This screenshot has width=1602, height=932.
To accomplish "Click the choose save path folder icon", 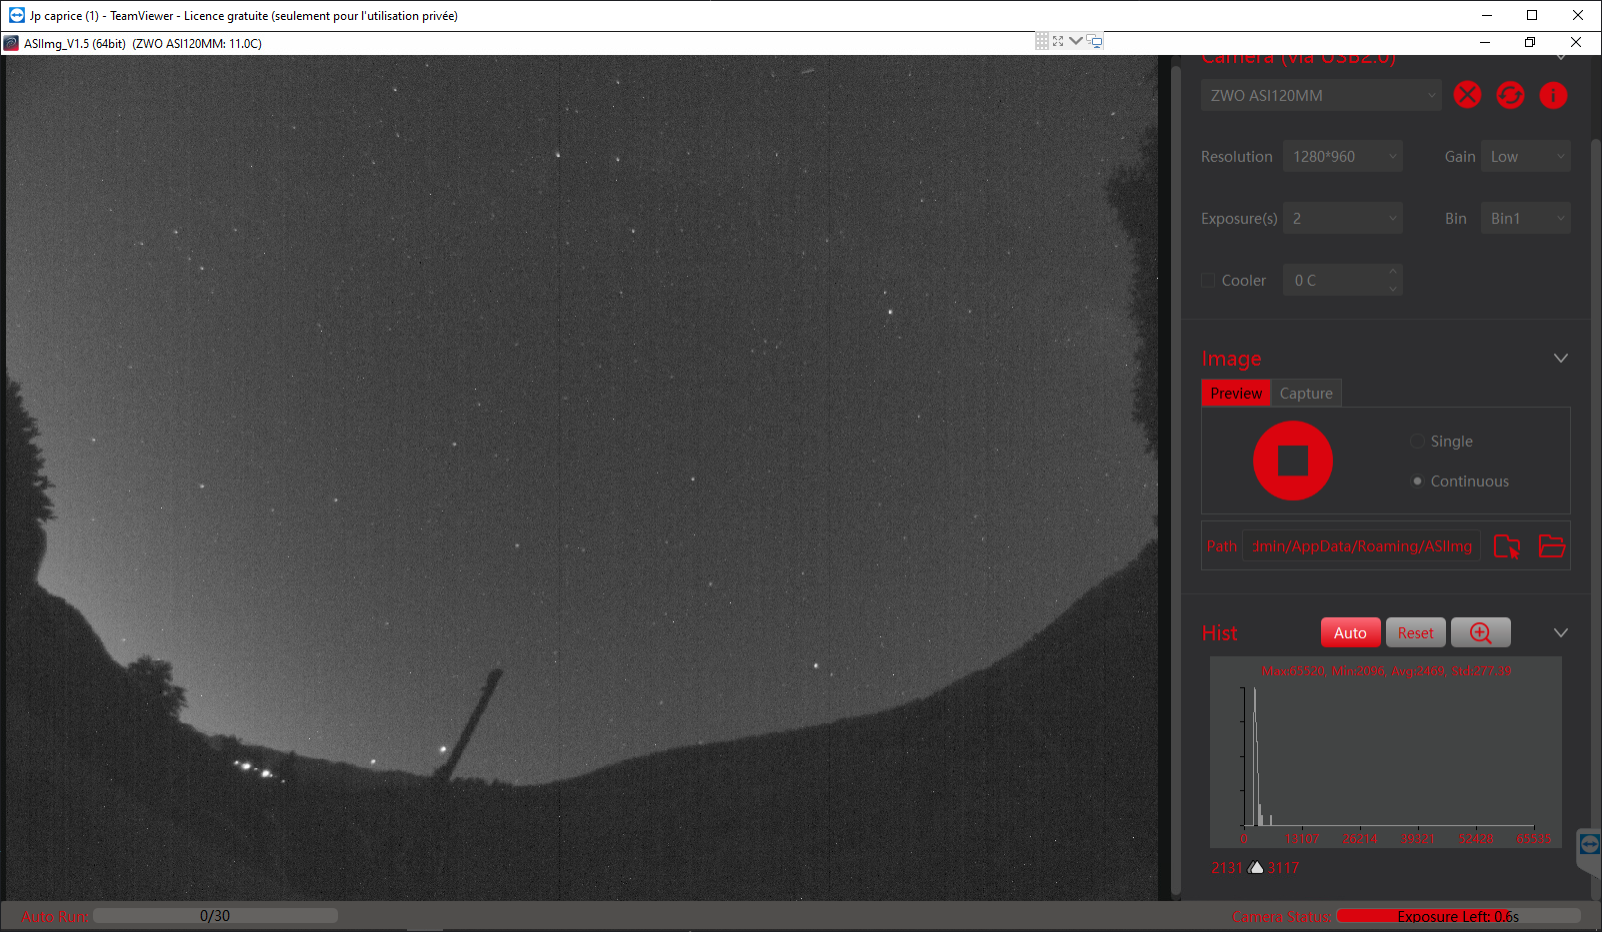I will (x=1507, y=546).
